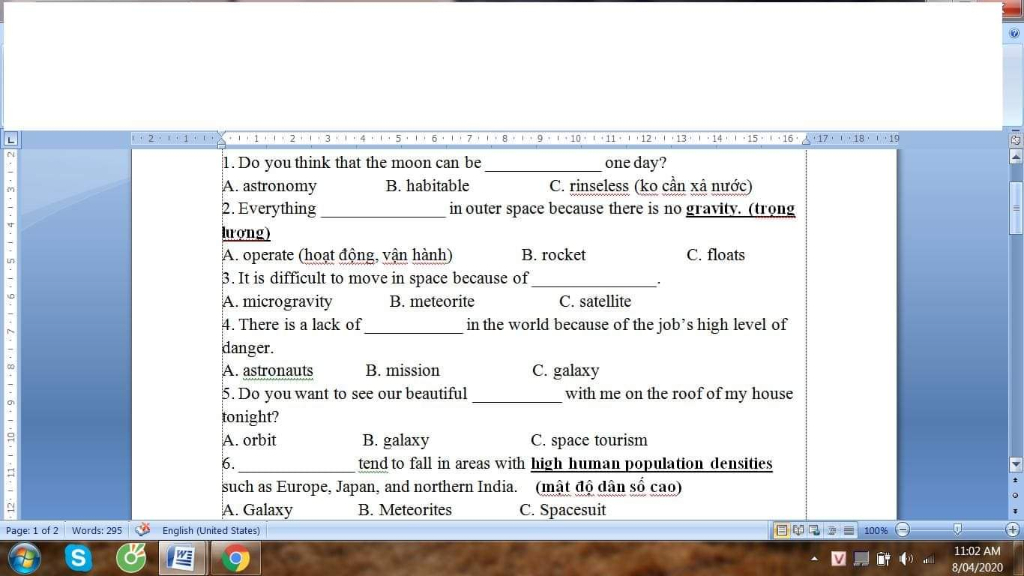This screenshot has height=576, width=1024.
Task: Click the underlined word 'astronauts'
Action: (x=278, y=370)
